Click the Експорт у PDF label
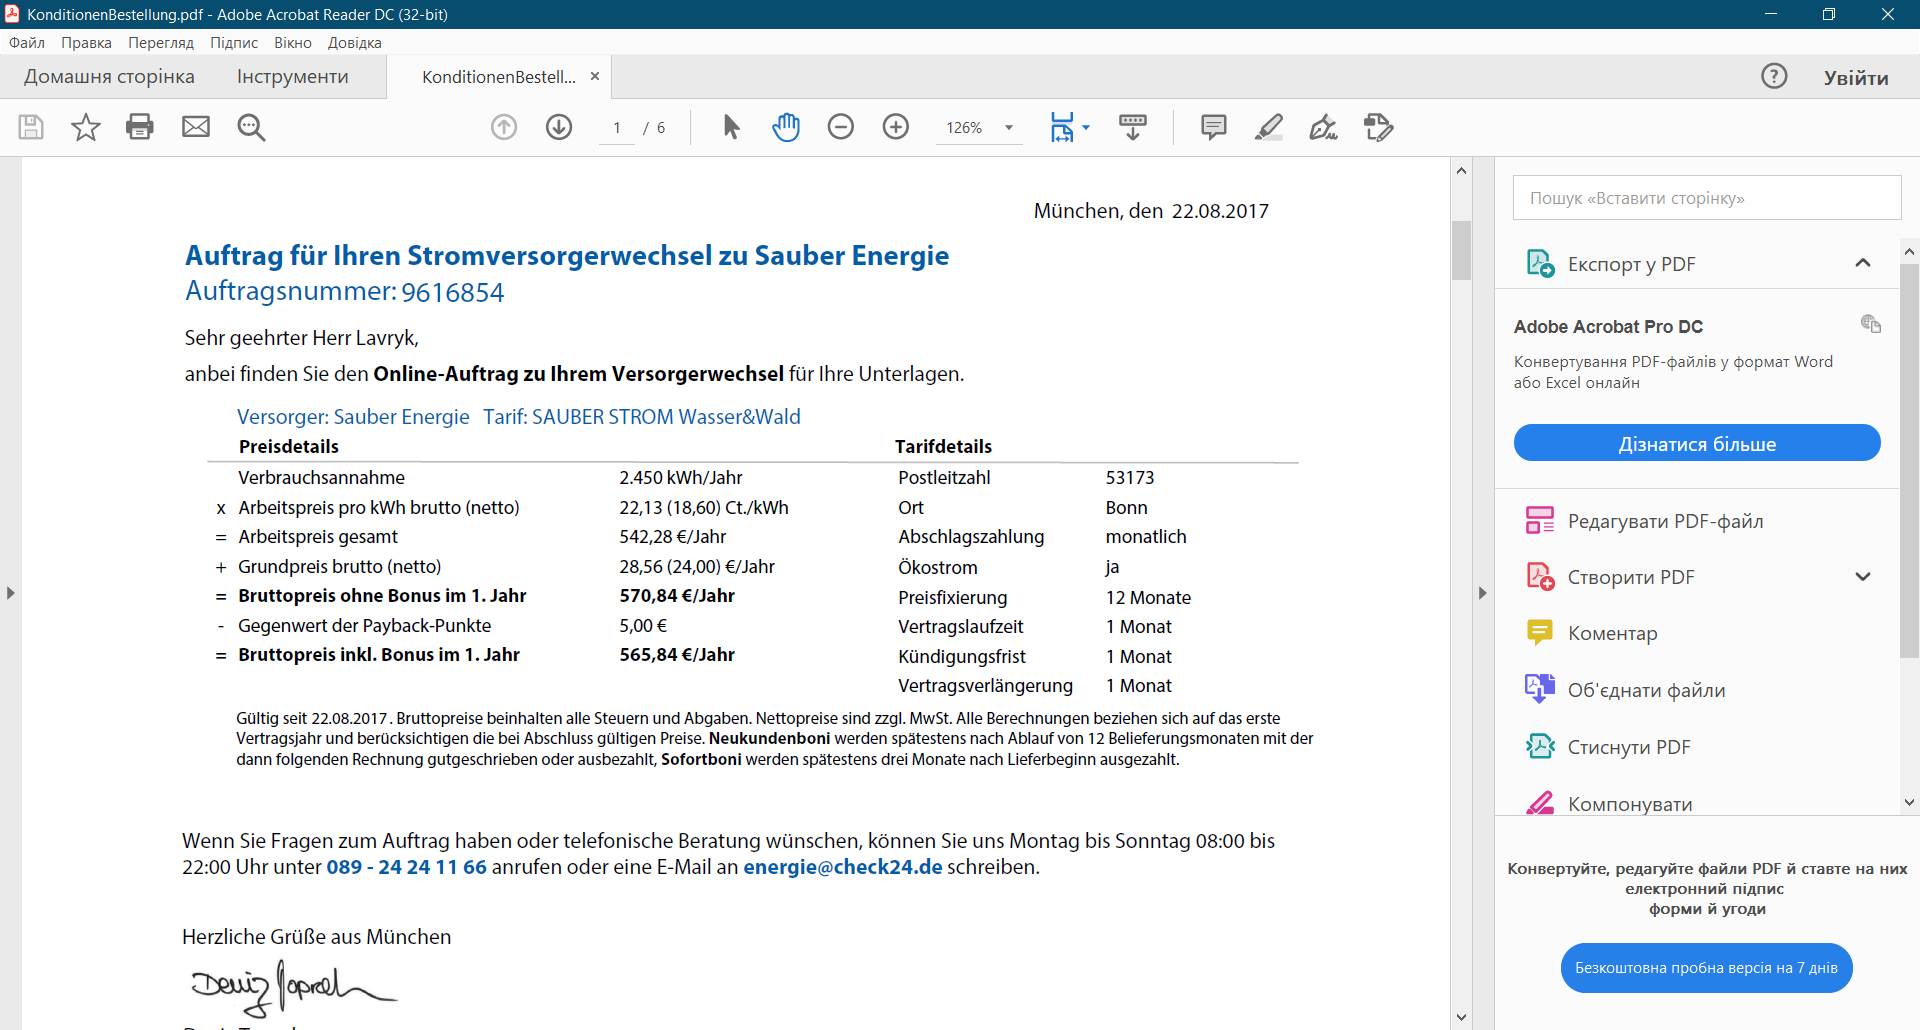The height and width of the screenshot is (1030, 1920). 1631,264
